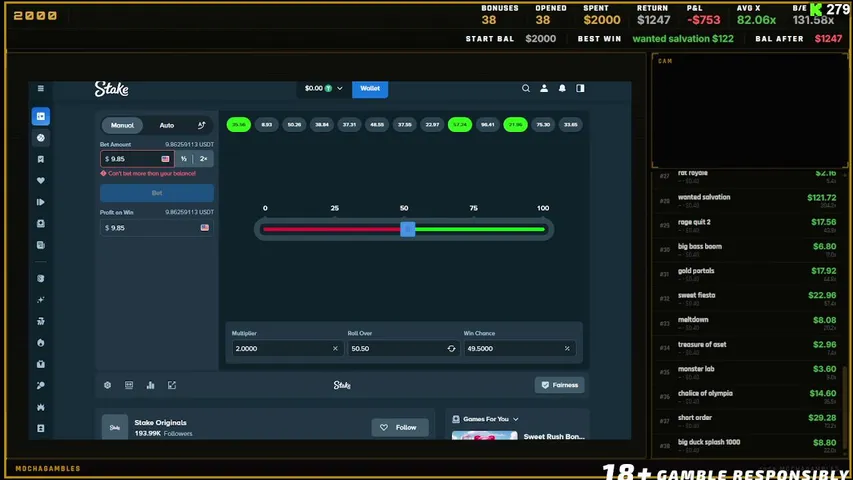853x480 pixels.
Task: Click the Wallet button
Action: [370, 88]
